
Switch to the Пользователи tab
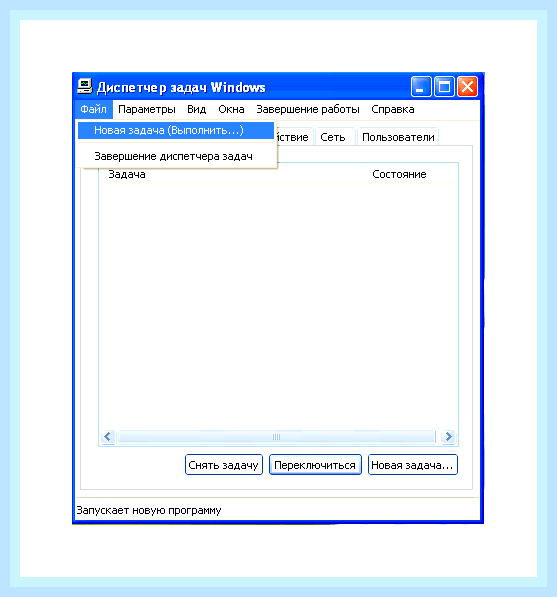(x=398, y=137)
